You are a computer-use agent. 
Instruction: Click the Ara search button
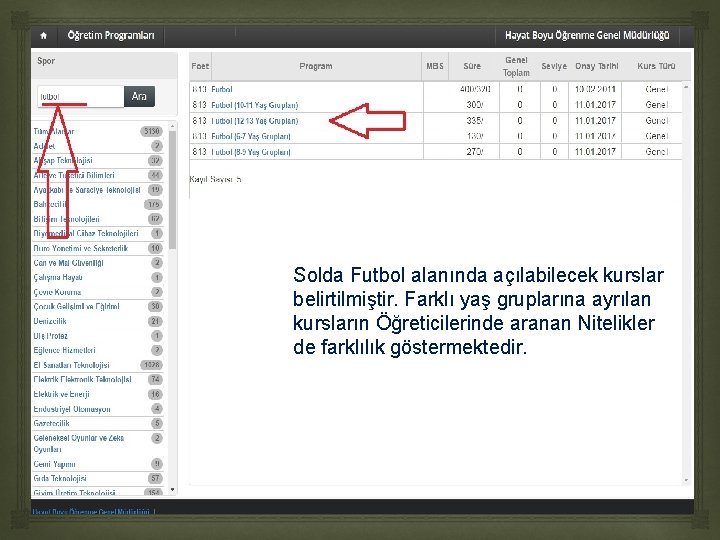pos(139,96)
